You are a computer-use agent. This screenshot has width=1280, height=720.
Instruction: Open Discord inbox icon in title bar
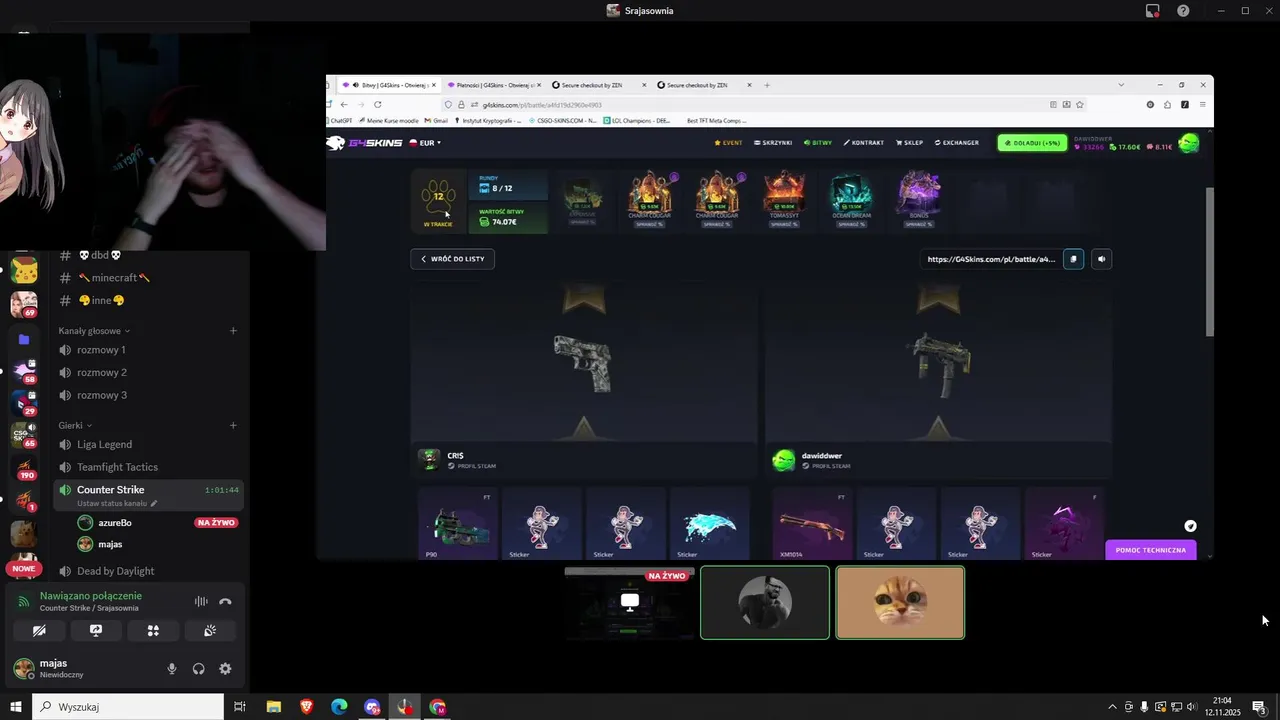[x=1153, y=11]
